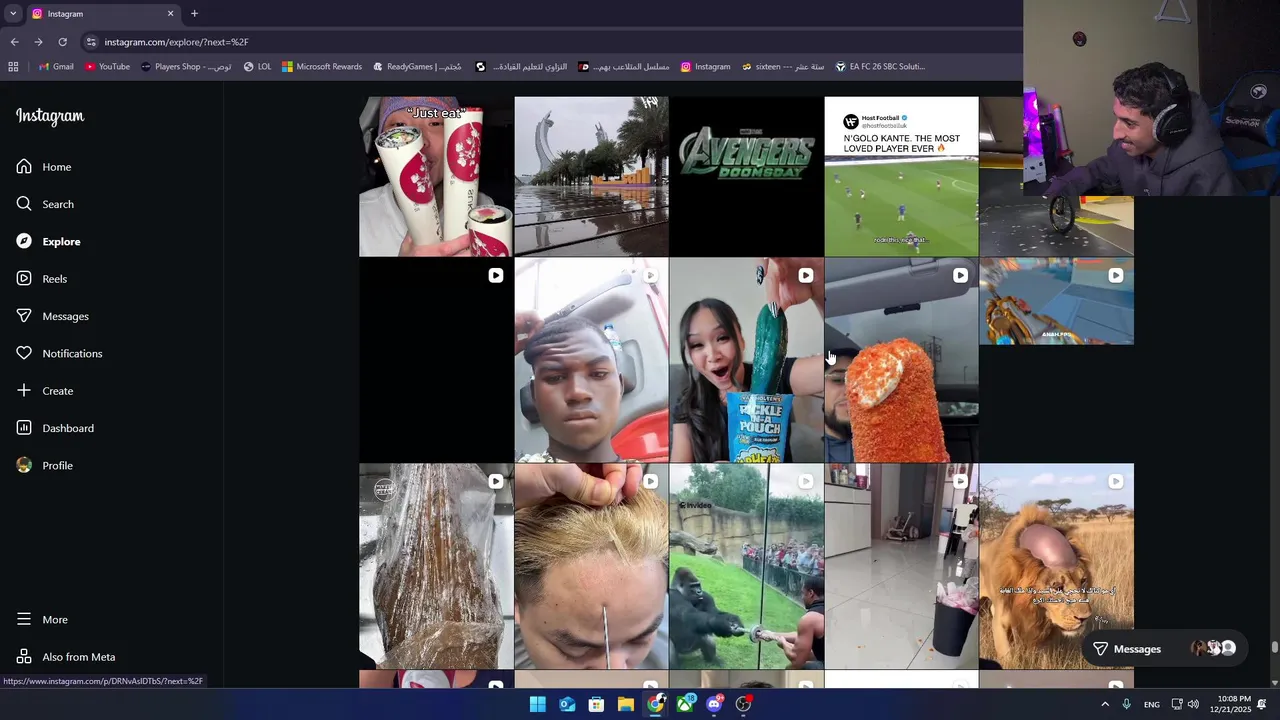Open the sixteen bookmark

[x=783, y=67]
